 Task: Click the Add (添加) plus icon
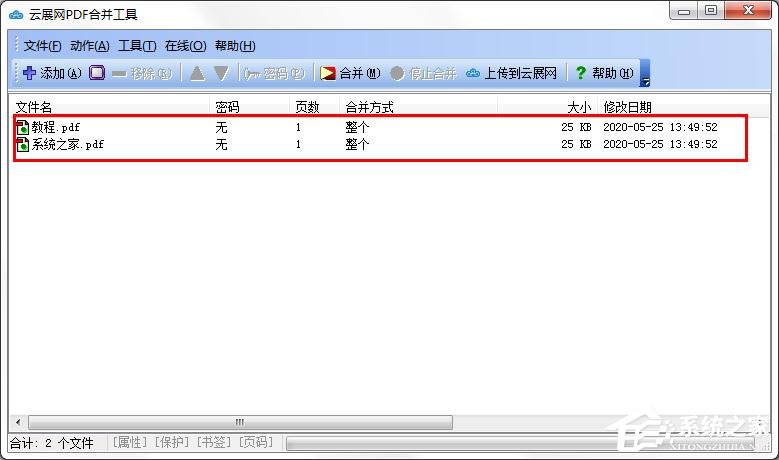29,73
